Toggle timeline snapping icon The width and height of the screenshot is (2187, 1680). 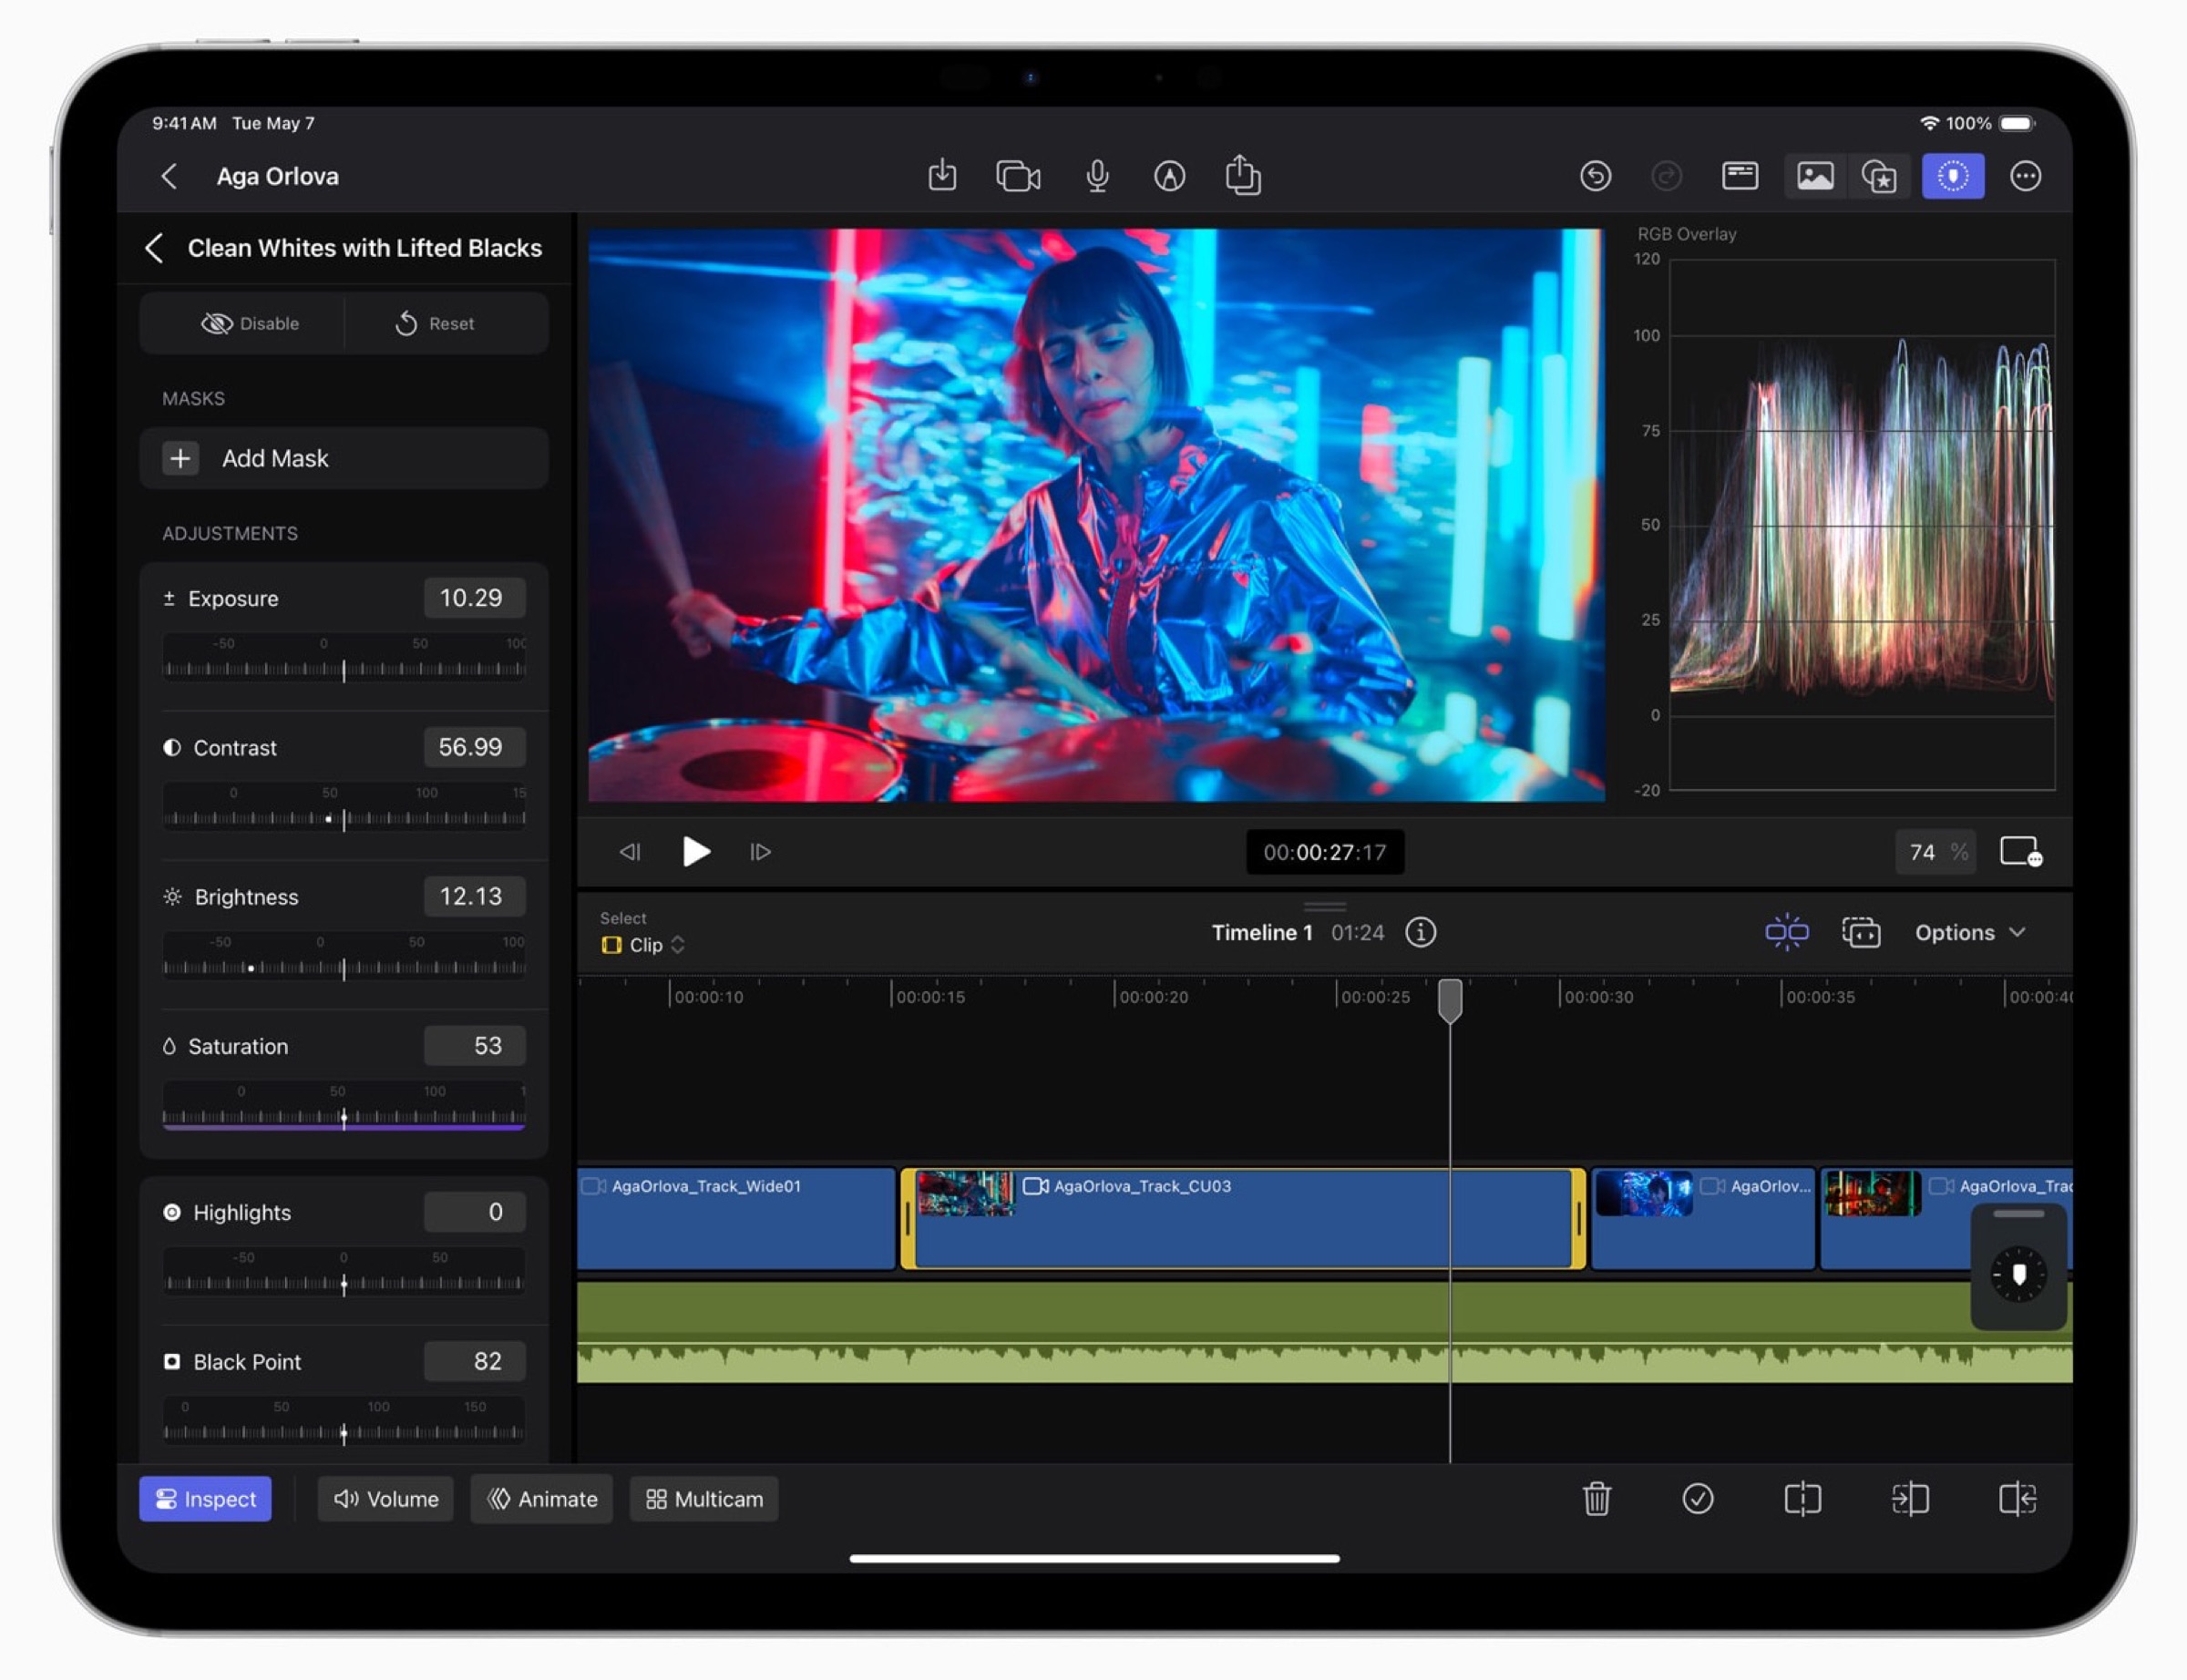tap(1786, 932)
